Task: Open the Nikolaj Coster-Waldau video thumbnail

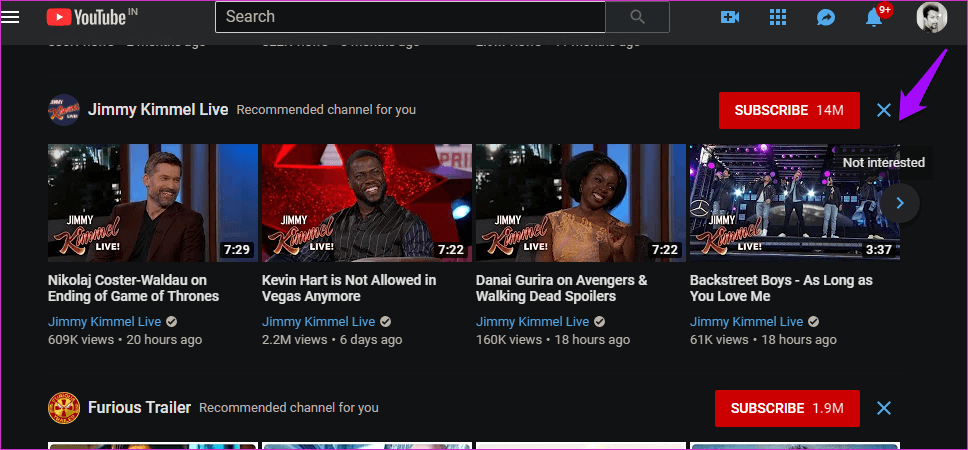Action: point(152,203)
